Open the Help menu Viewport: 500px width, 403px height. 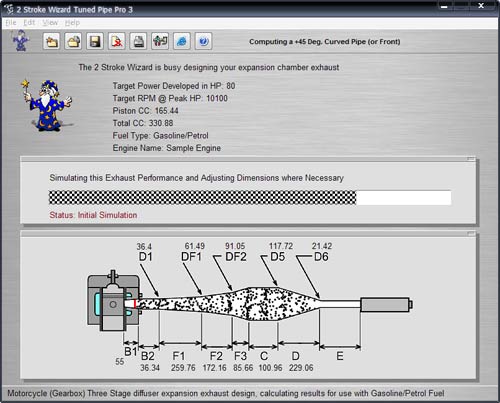pos(72,23)
